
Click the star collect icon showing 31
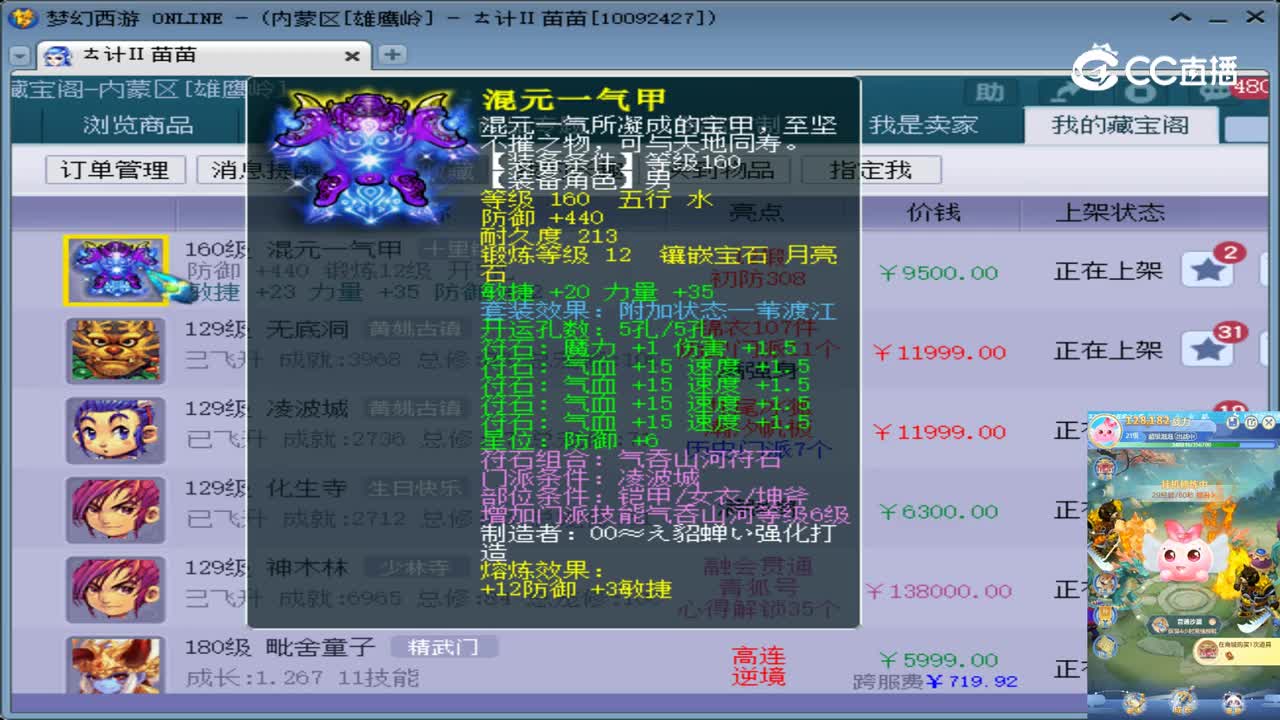[1206, 350]
